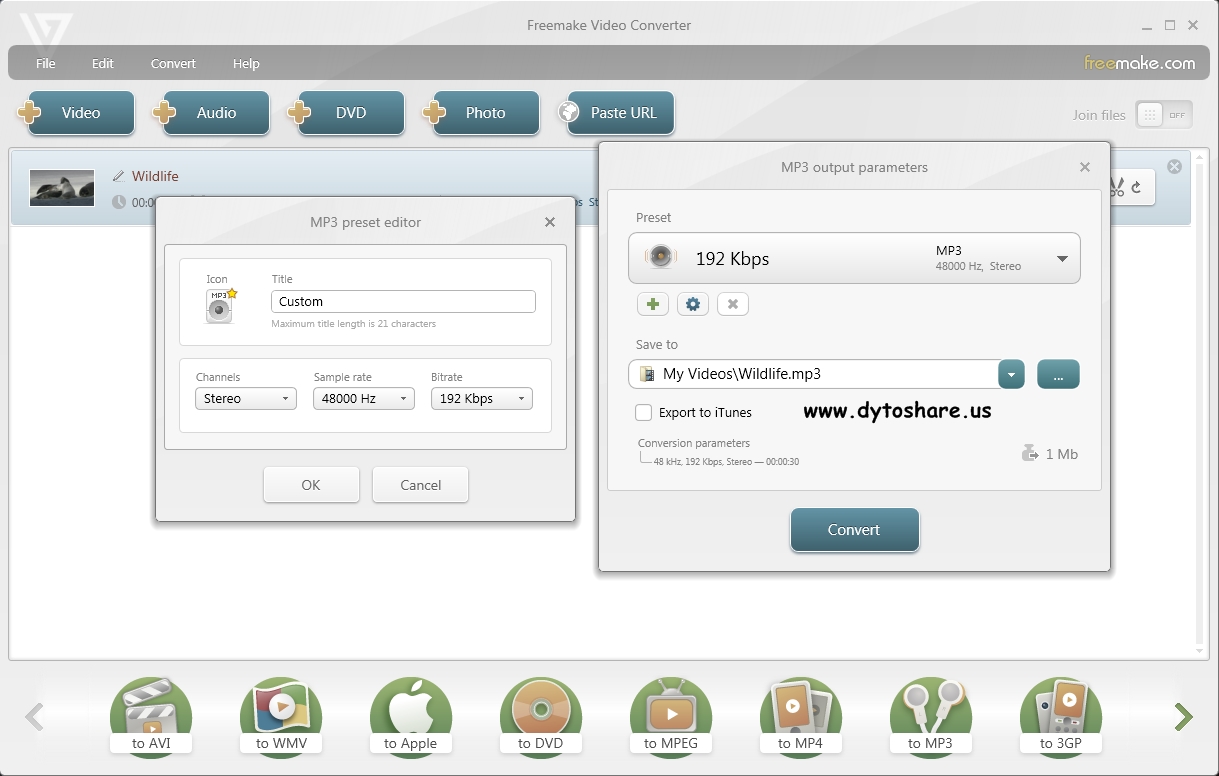Delete the selected preset
1219x776 pixels.
pos(732,303)
